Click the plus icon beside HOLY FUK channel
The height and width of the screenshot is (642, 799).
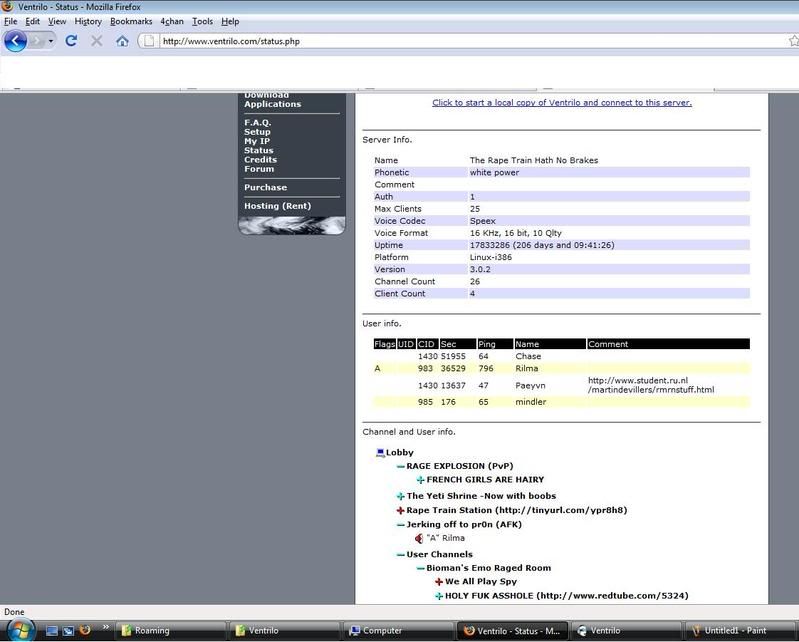point(439,596)
